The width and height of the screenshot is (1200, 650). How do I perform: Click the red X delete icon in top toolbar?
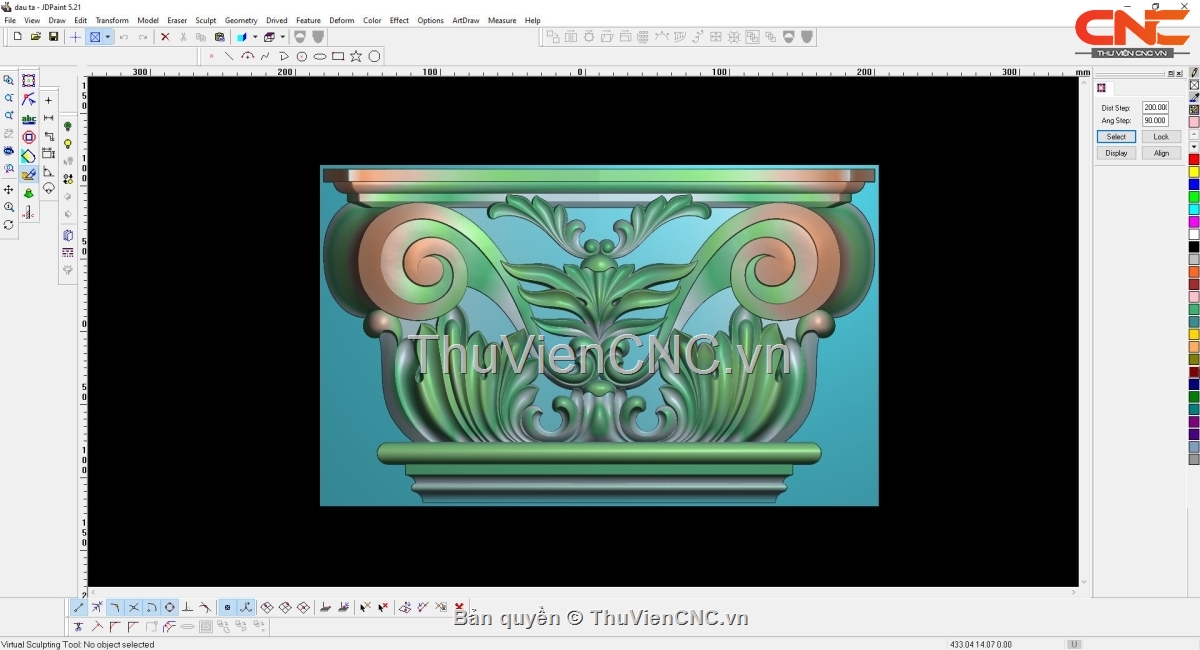(x=165, y=37)
